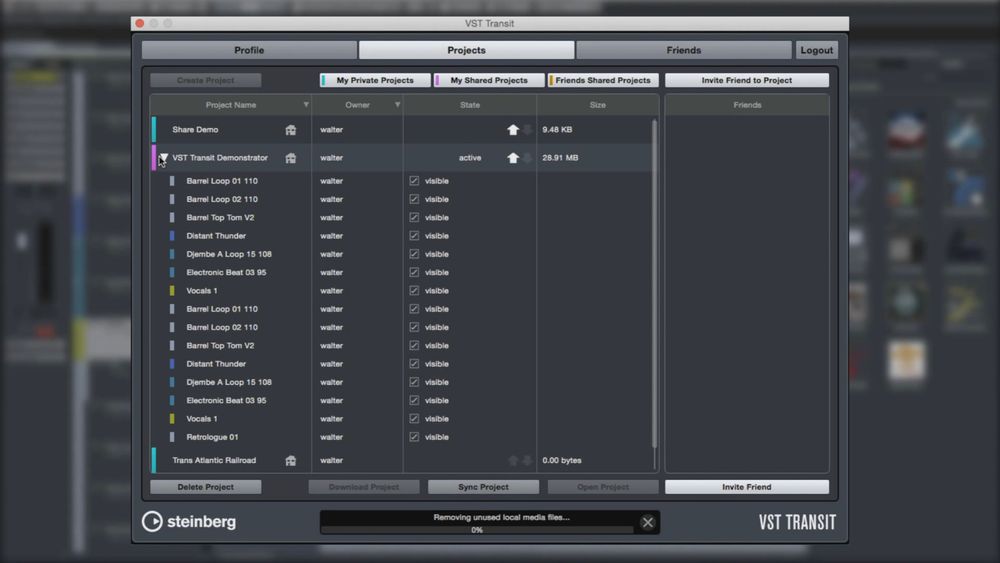1000x563 pixels.
Task: Click the greyed Create Project button
Action: tap(205, 80)
